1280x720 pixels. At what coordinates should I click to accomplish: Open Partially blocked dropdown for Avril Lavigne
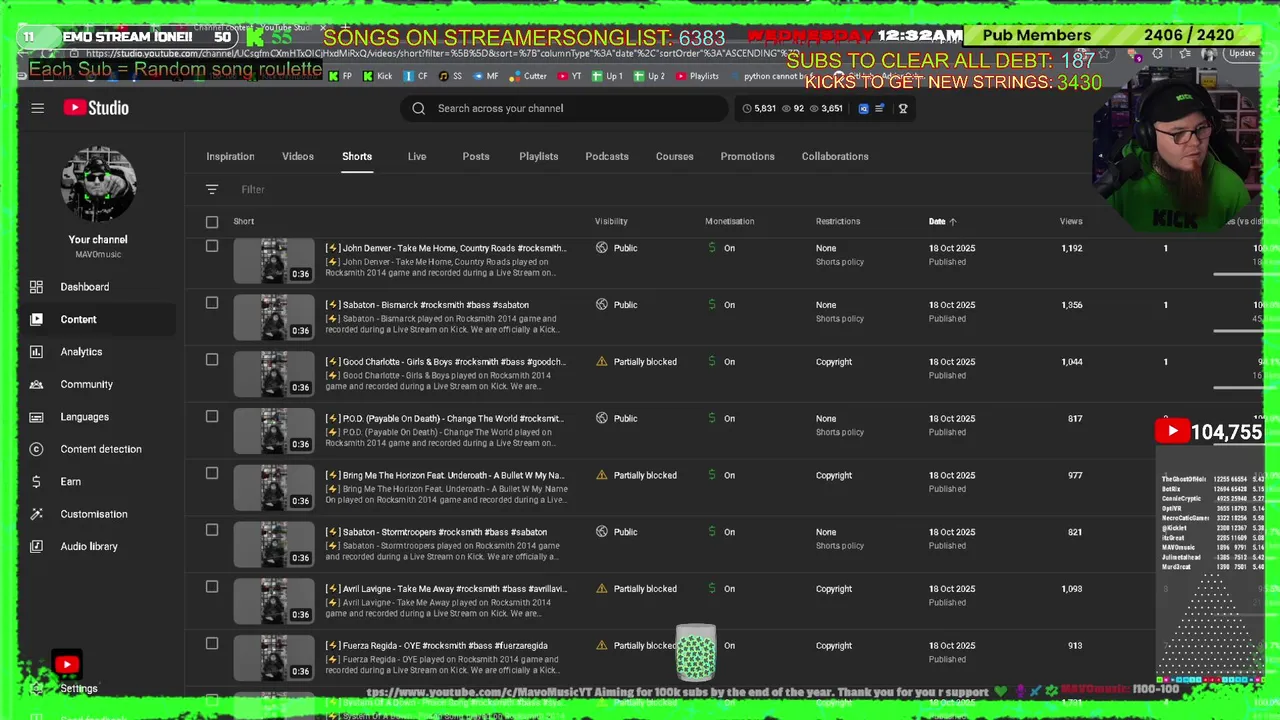click(x=645, y=589)
